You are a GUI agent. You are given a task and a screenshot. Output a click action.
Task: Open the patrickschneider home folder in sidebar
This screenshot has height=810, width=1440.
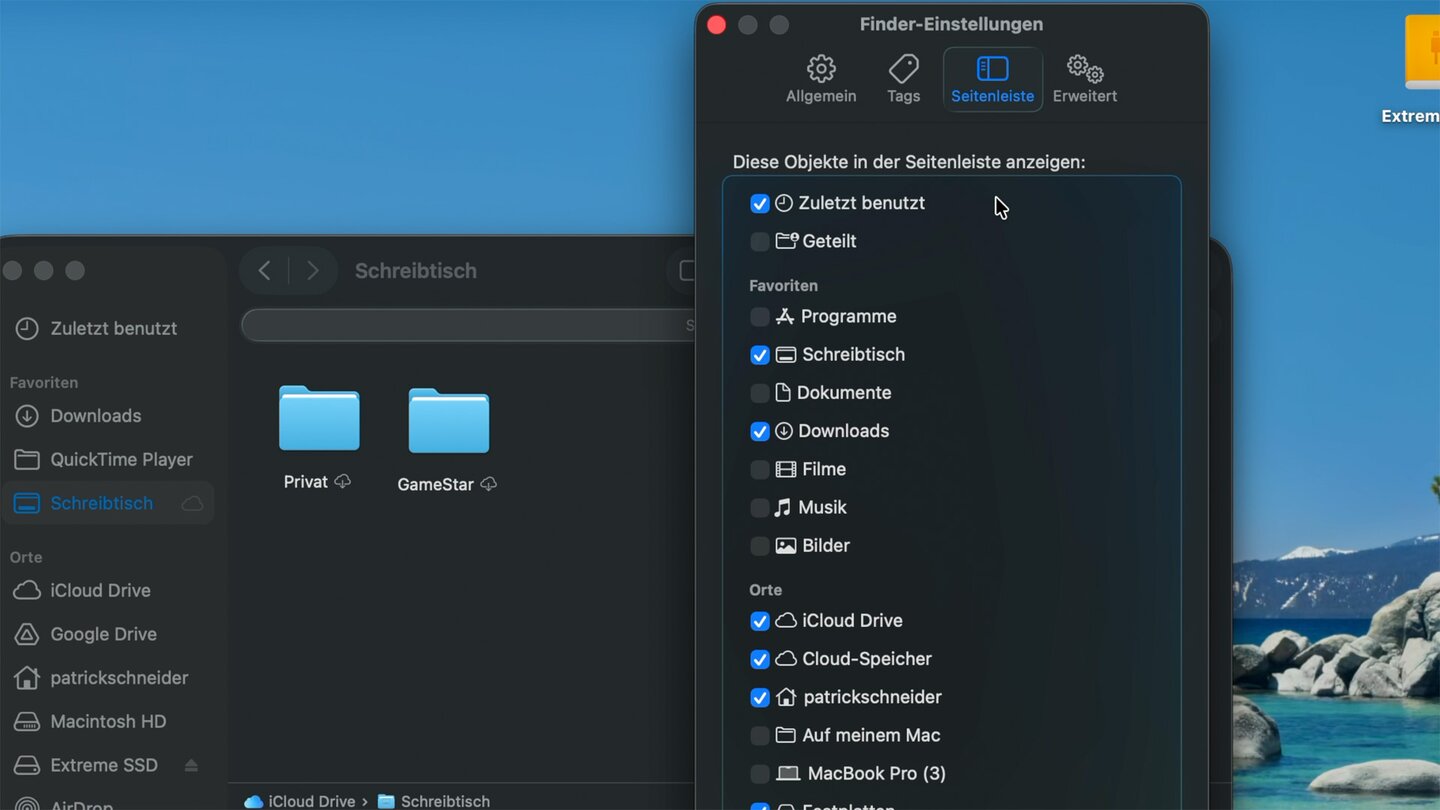coord(118,678)
